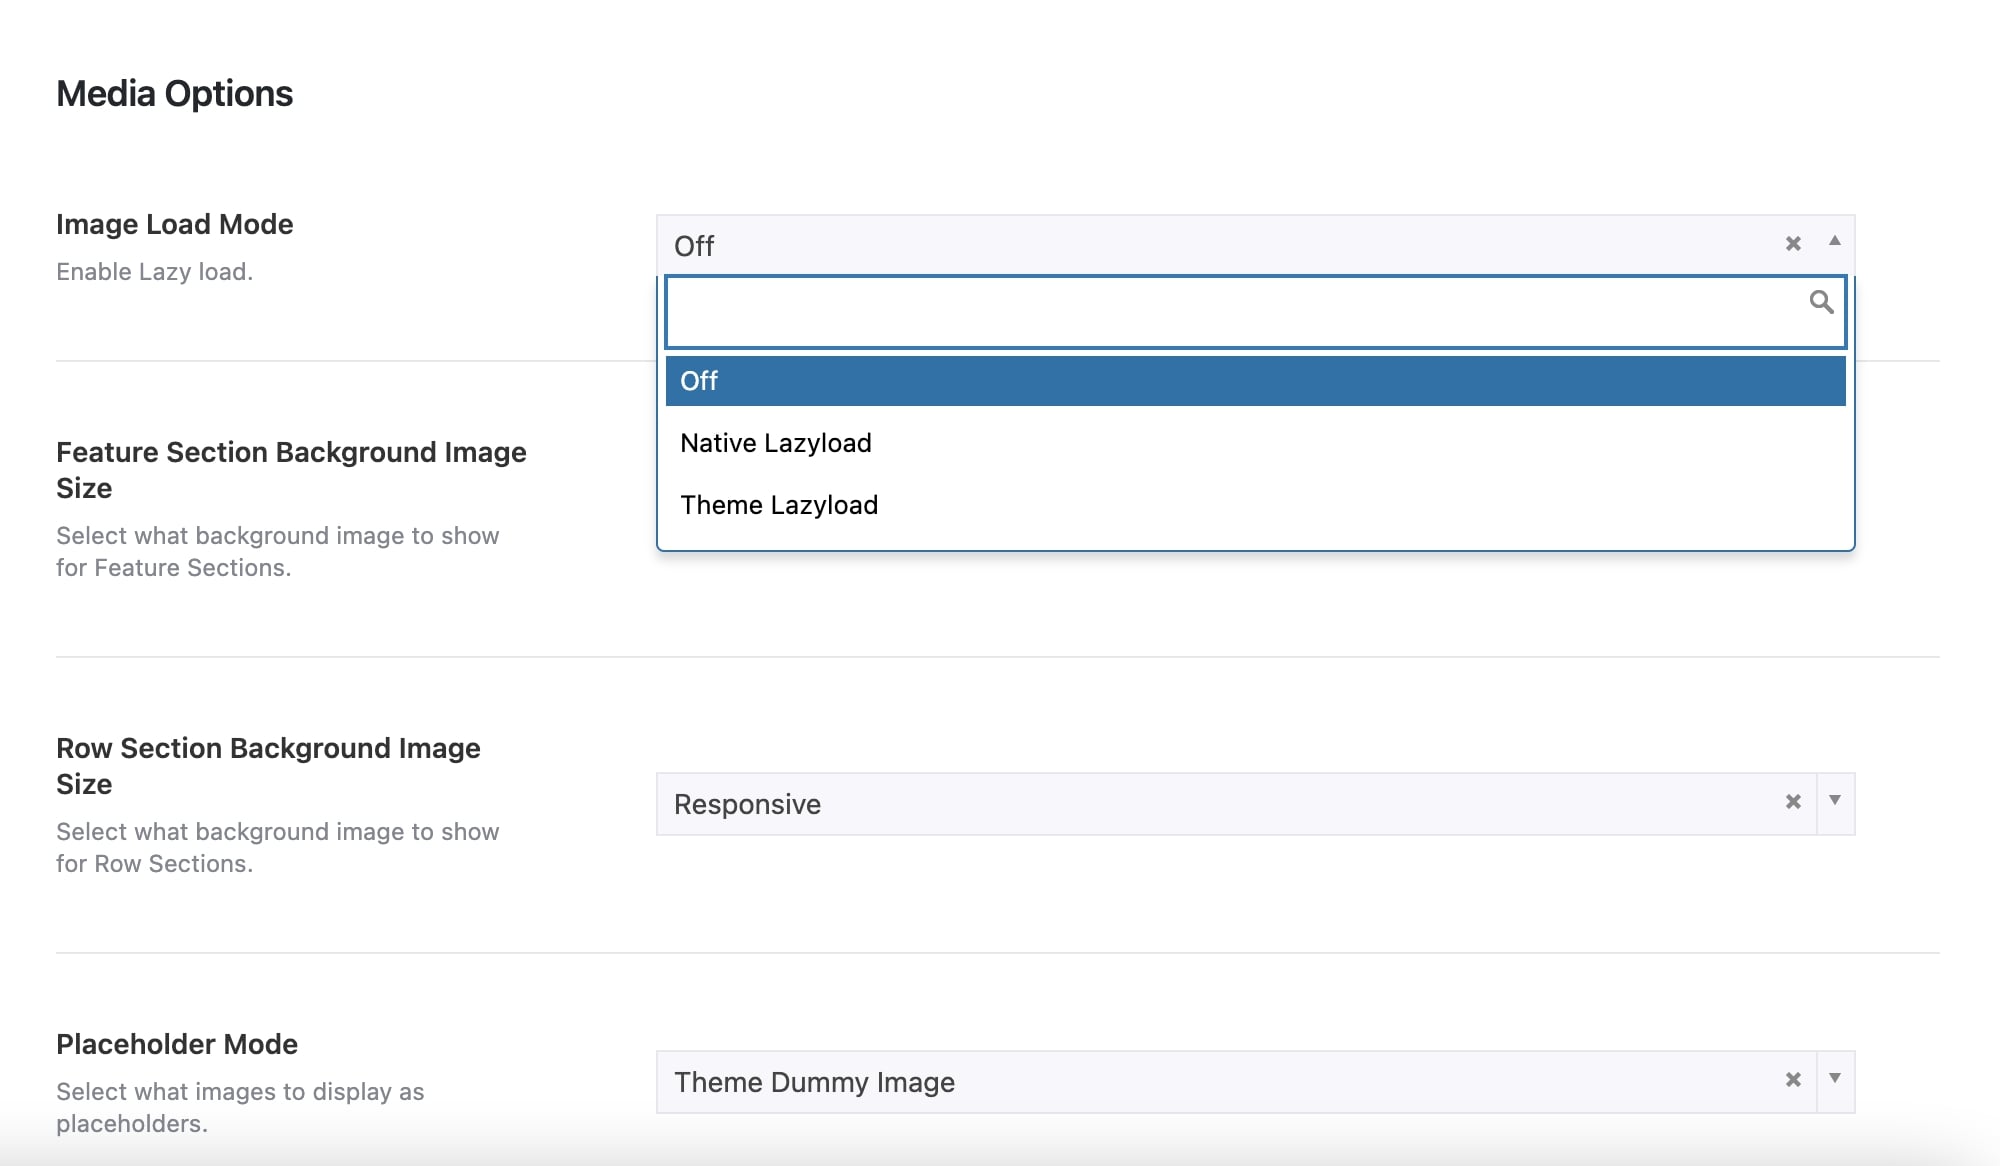
Task: Select Native Lazyload from the list
Action: [775, 443]
